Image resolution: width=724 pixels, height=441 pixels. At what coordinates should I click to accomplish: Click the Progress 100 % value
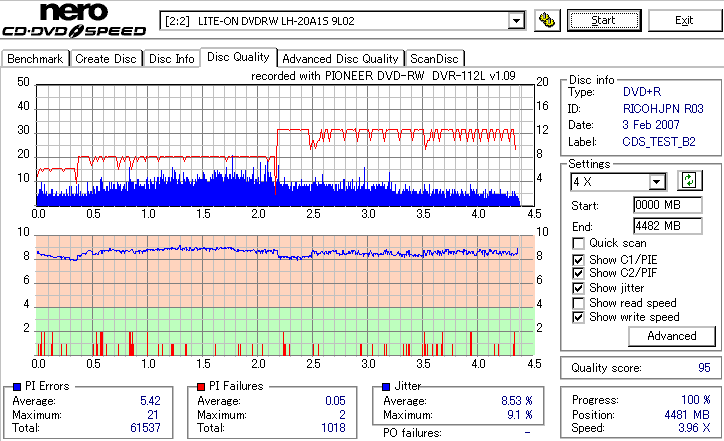pos(696,400)
